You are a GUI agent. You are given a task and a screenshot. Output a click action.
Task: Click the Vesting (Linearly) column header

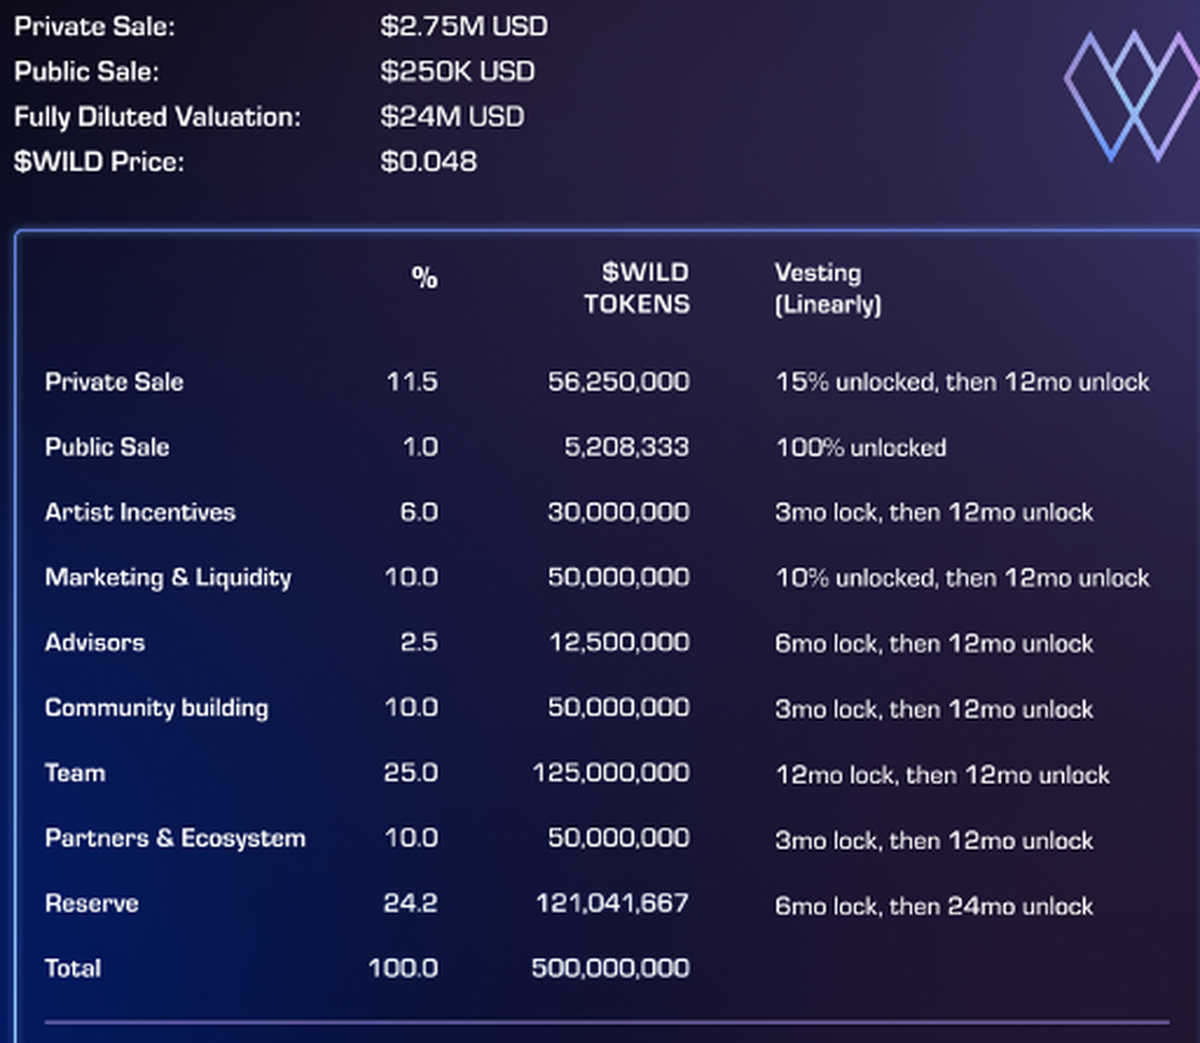(x=827, y=288)
